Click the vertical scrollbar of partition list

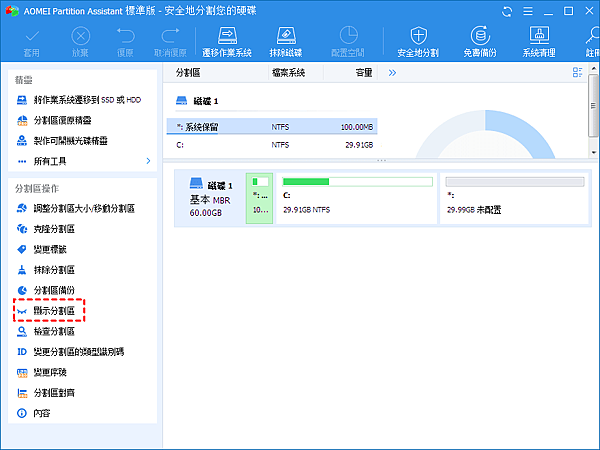tap(593, 105)
